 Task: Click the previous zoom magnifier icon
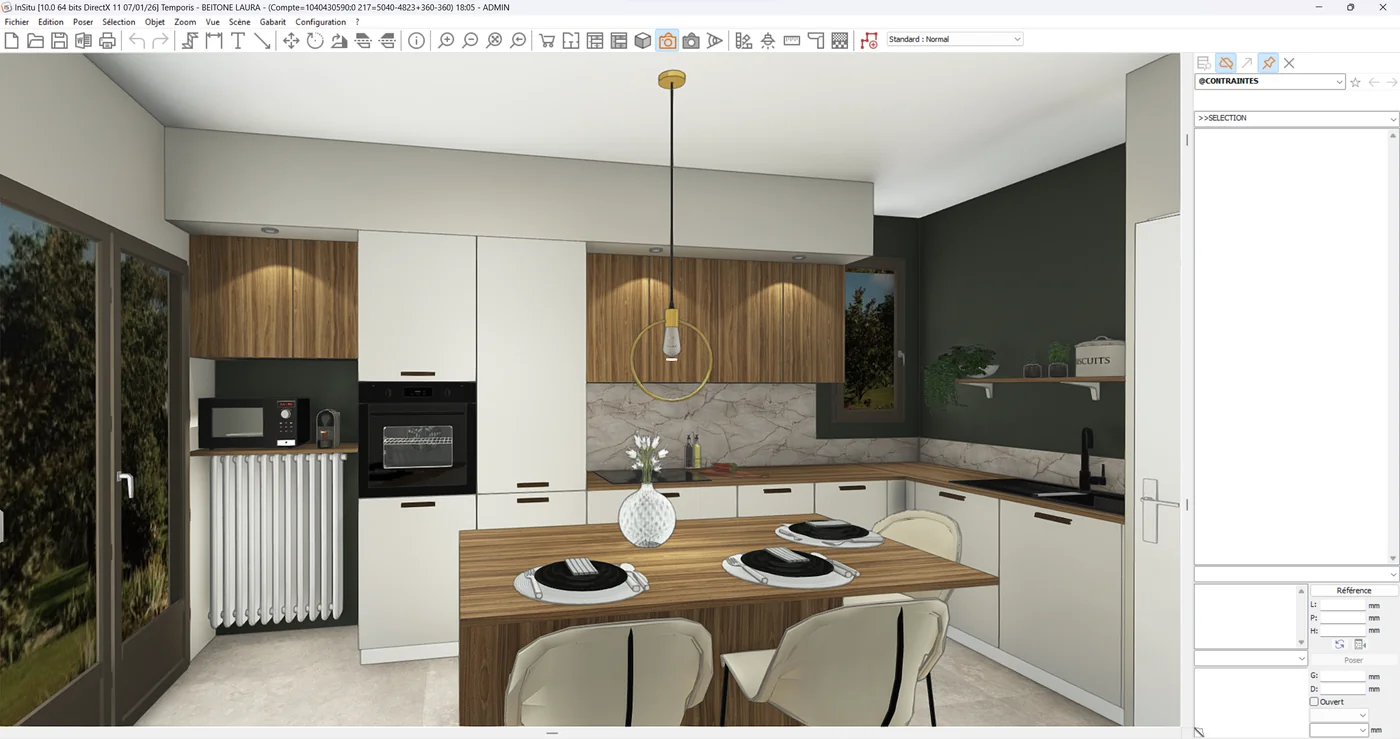tap(518, 40)
